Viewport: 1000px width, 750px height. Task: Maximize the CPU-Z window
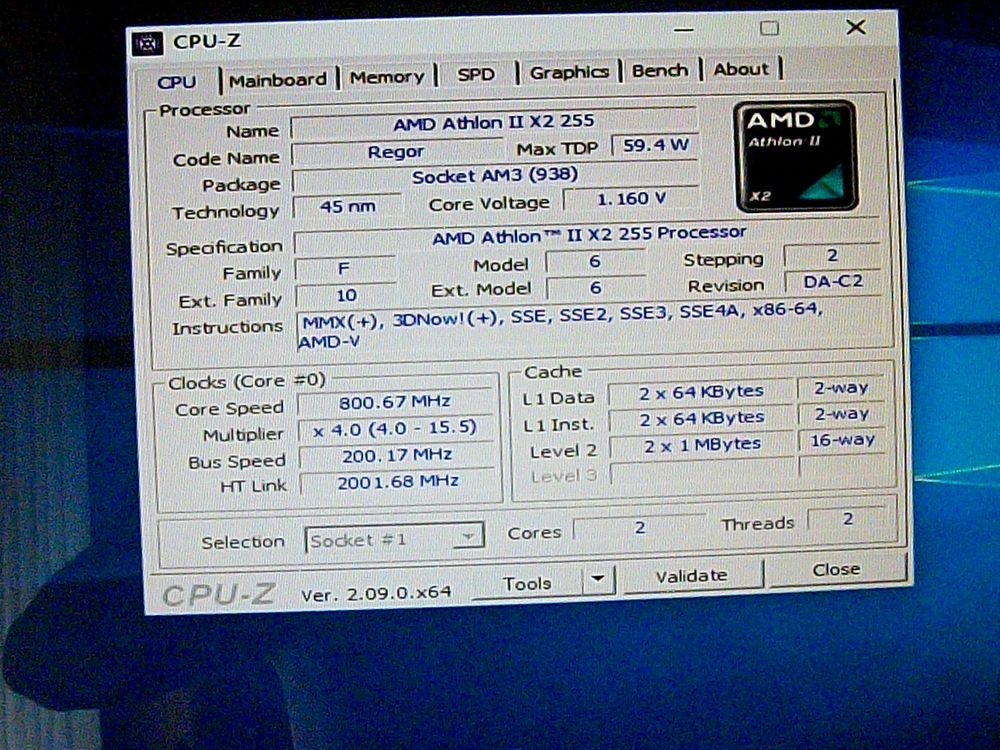pos(770,28)
